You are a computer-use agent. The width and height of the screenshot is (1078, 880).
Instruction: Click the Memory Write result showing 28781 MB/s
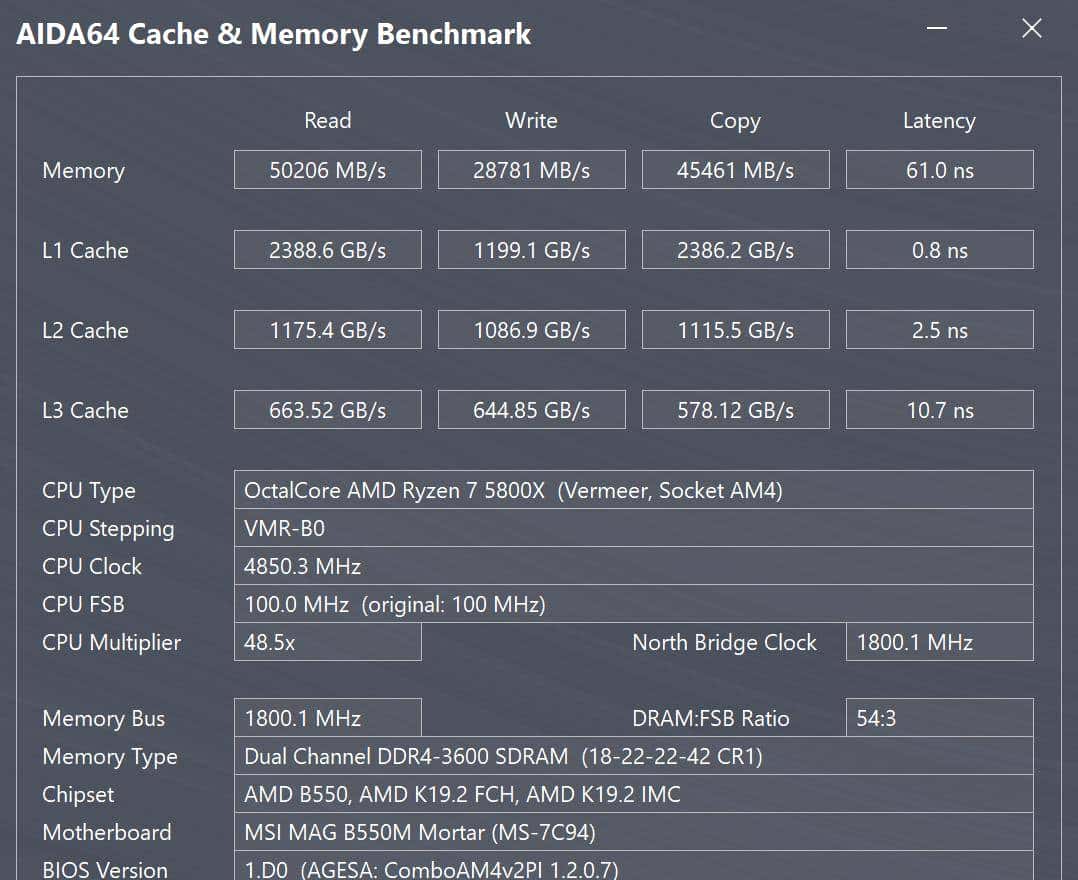(531, 169)
